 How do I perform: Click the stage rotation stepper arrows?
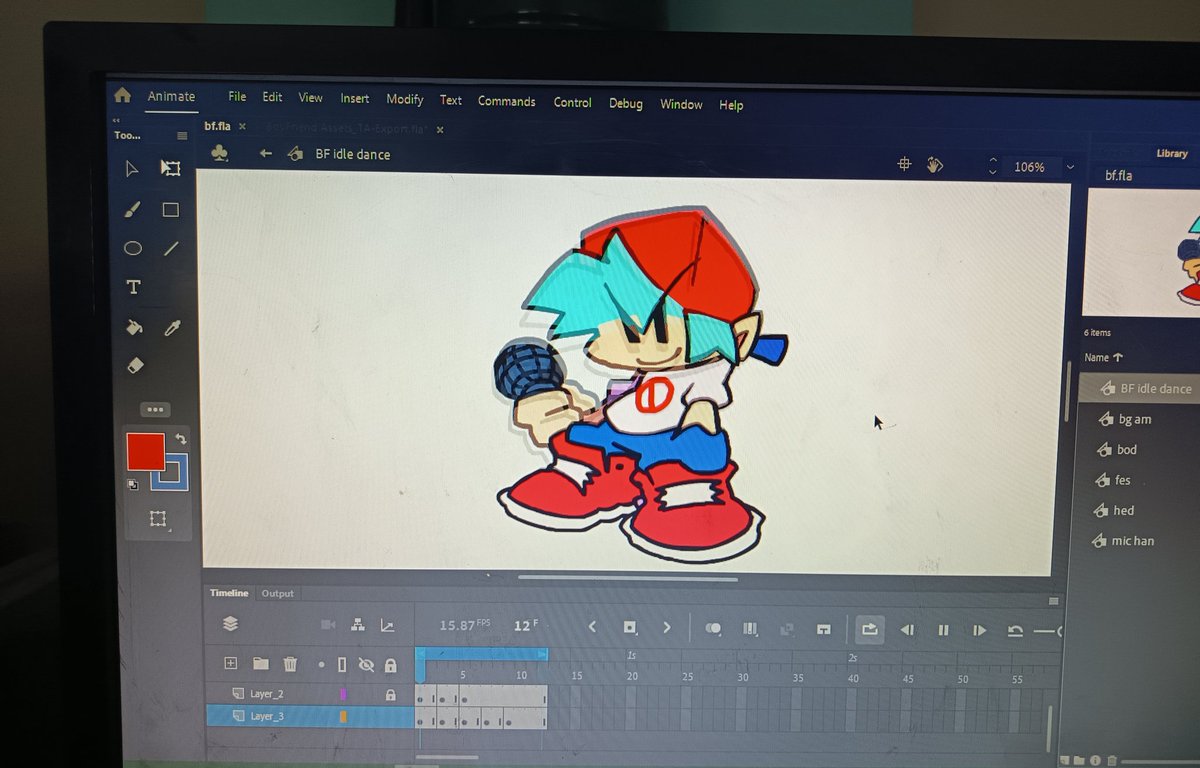pos(992,166)
